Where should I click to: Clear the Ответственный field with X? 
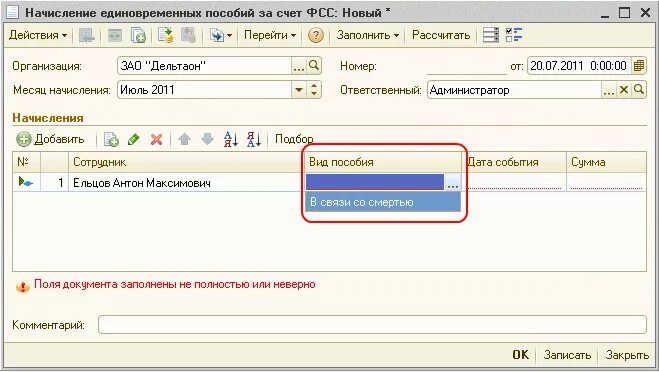624,90
